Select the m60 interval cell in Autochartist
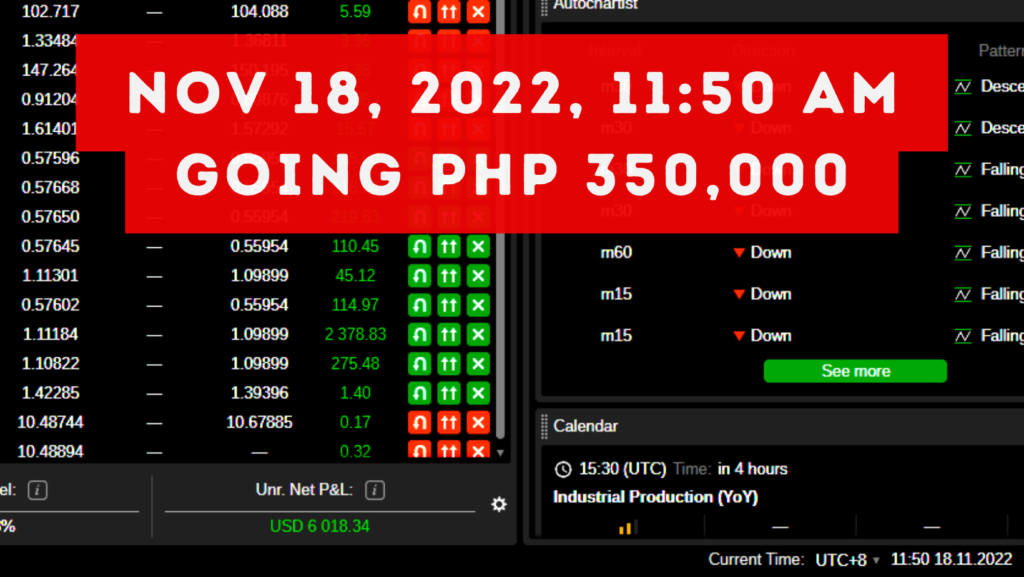This screenshot has height=577, width=1024. 616,253
